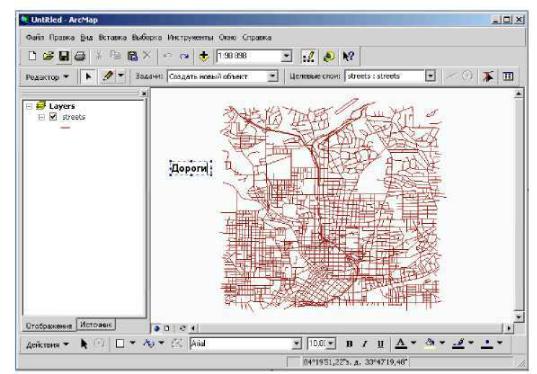Click the New Map File icon

pos(32,56)
